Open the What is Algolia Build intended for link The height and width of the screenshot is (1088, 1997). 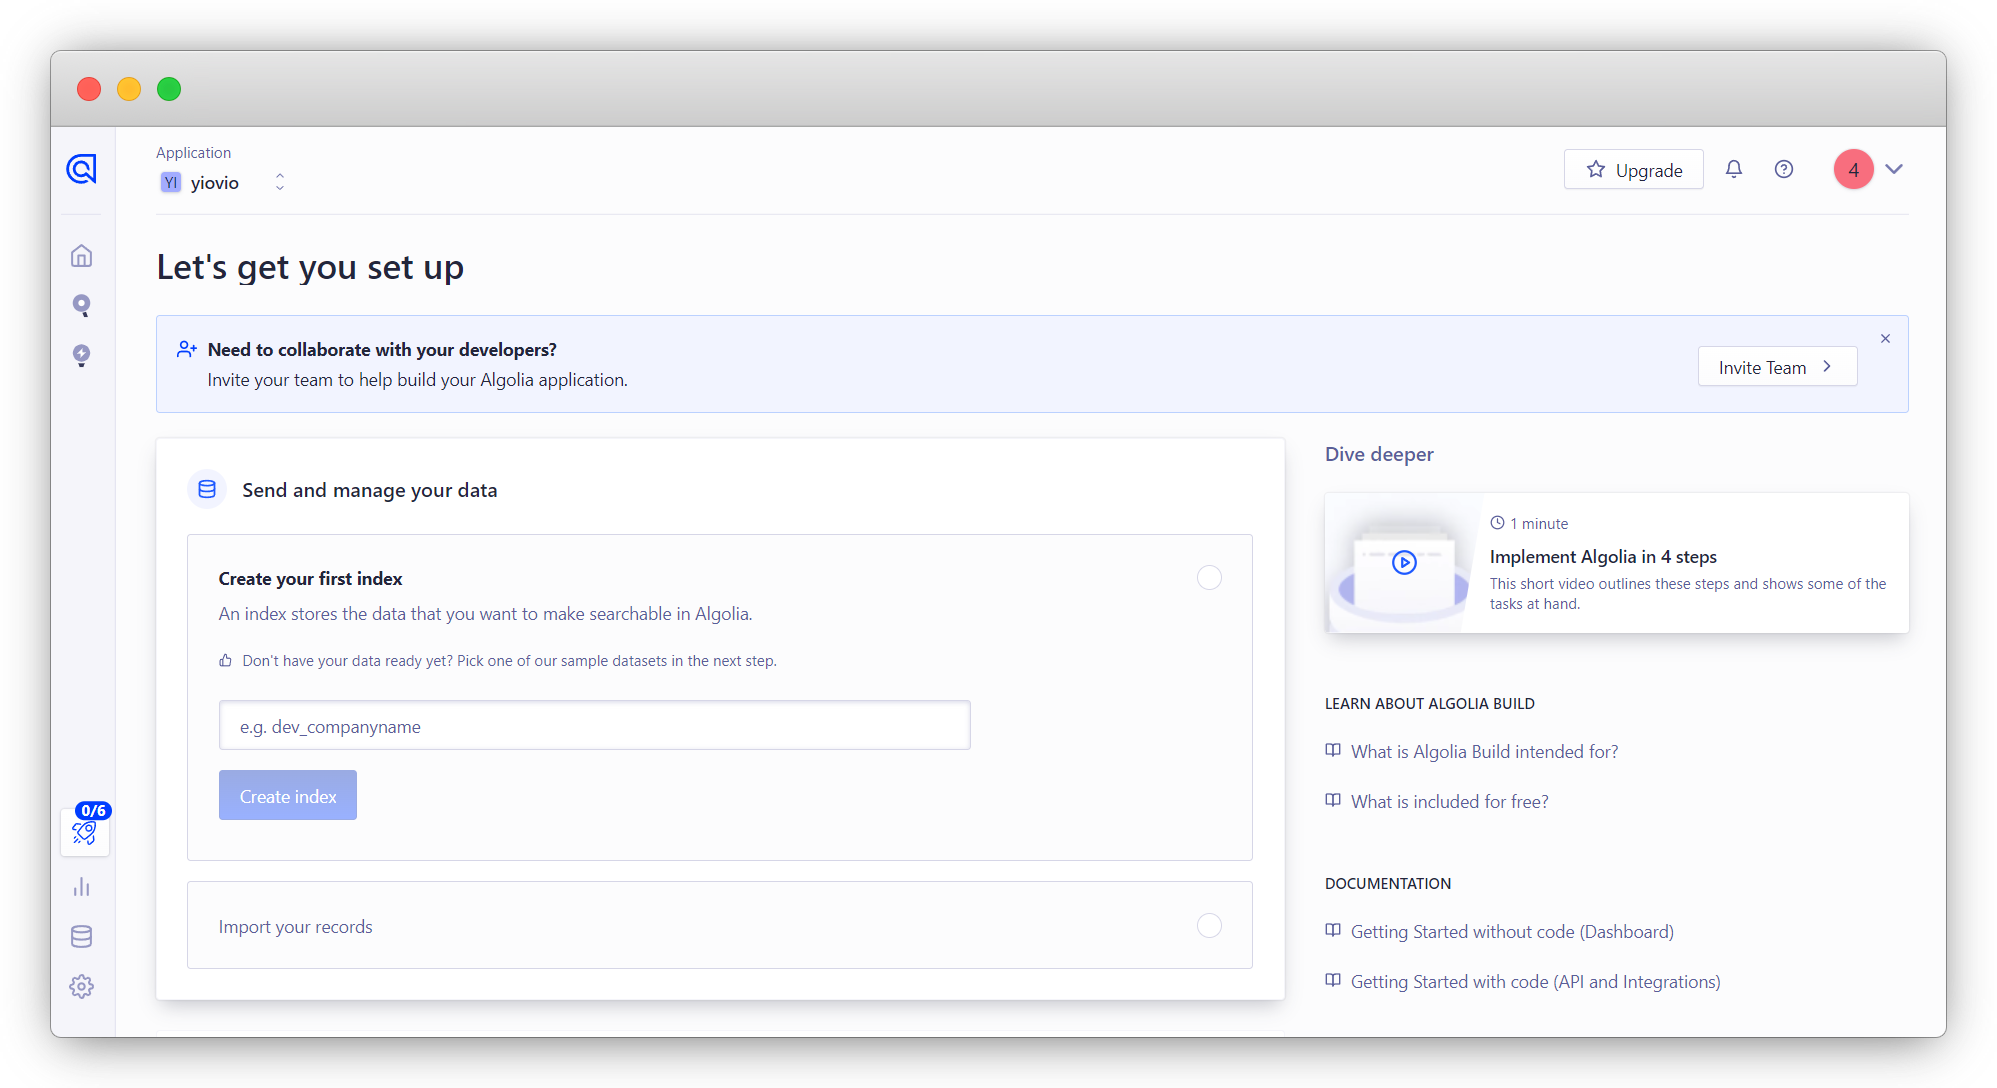1483,751
